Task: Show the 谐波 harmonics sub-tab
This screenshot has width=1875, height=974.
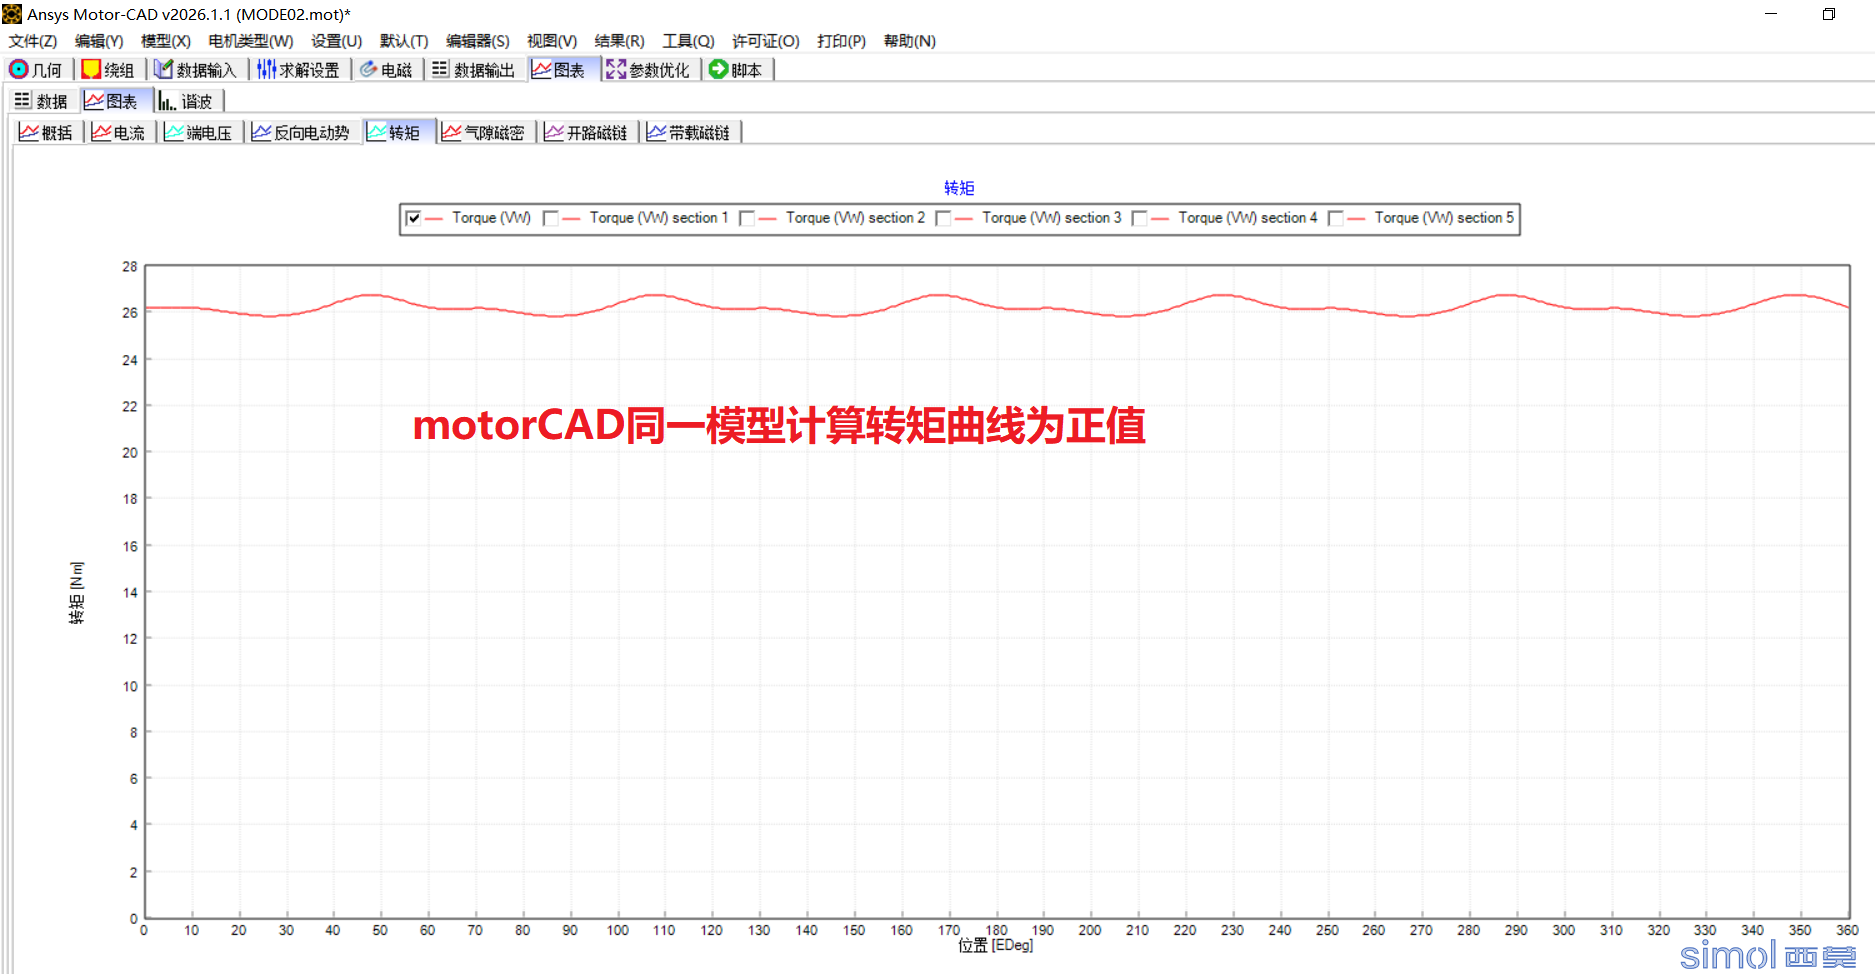Action: tap(186, 101)
